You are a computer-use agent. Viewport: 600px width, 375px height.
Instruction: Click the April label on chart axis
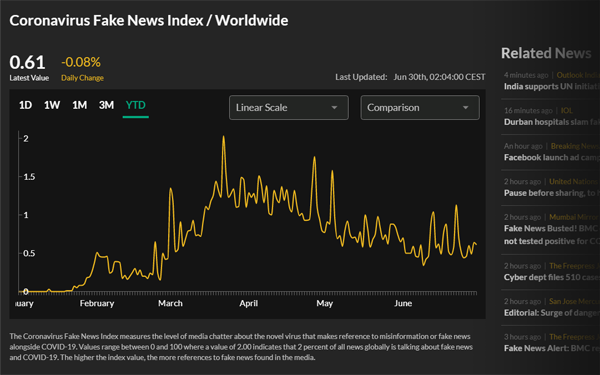coord(248,303)
